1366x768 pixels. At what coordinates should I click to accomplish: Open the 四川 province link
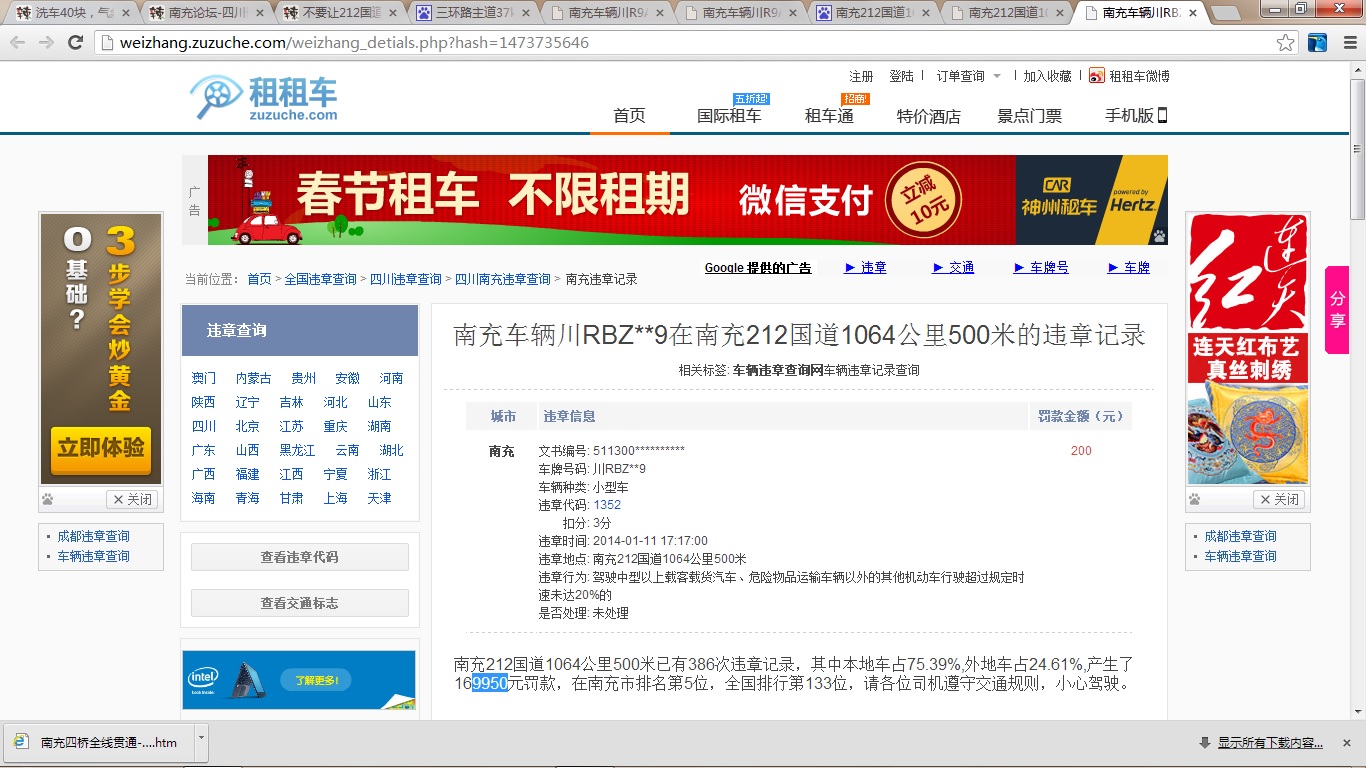[204, 426]
